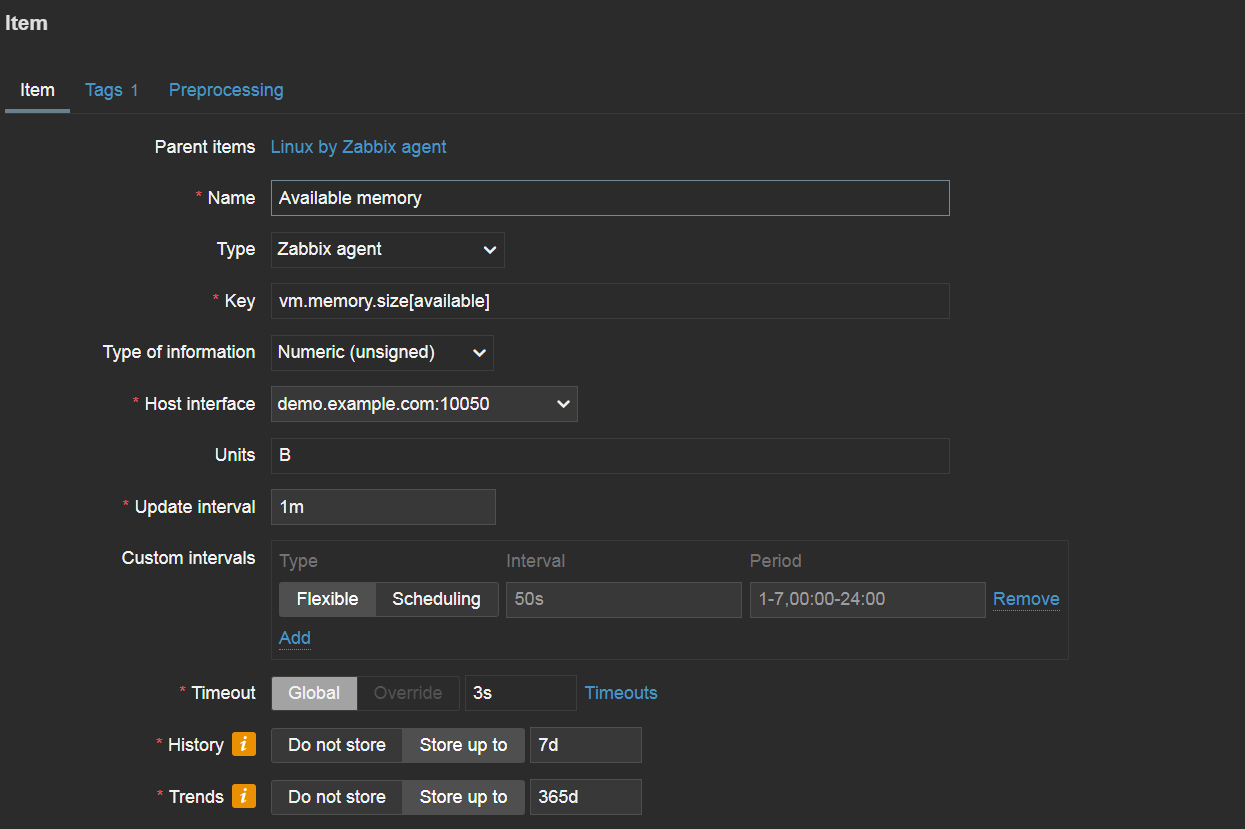Click the Name field containing Available memory

coord(610,198)
